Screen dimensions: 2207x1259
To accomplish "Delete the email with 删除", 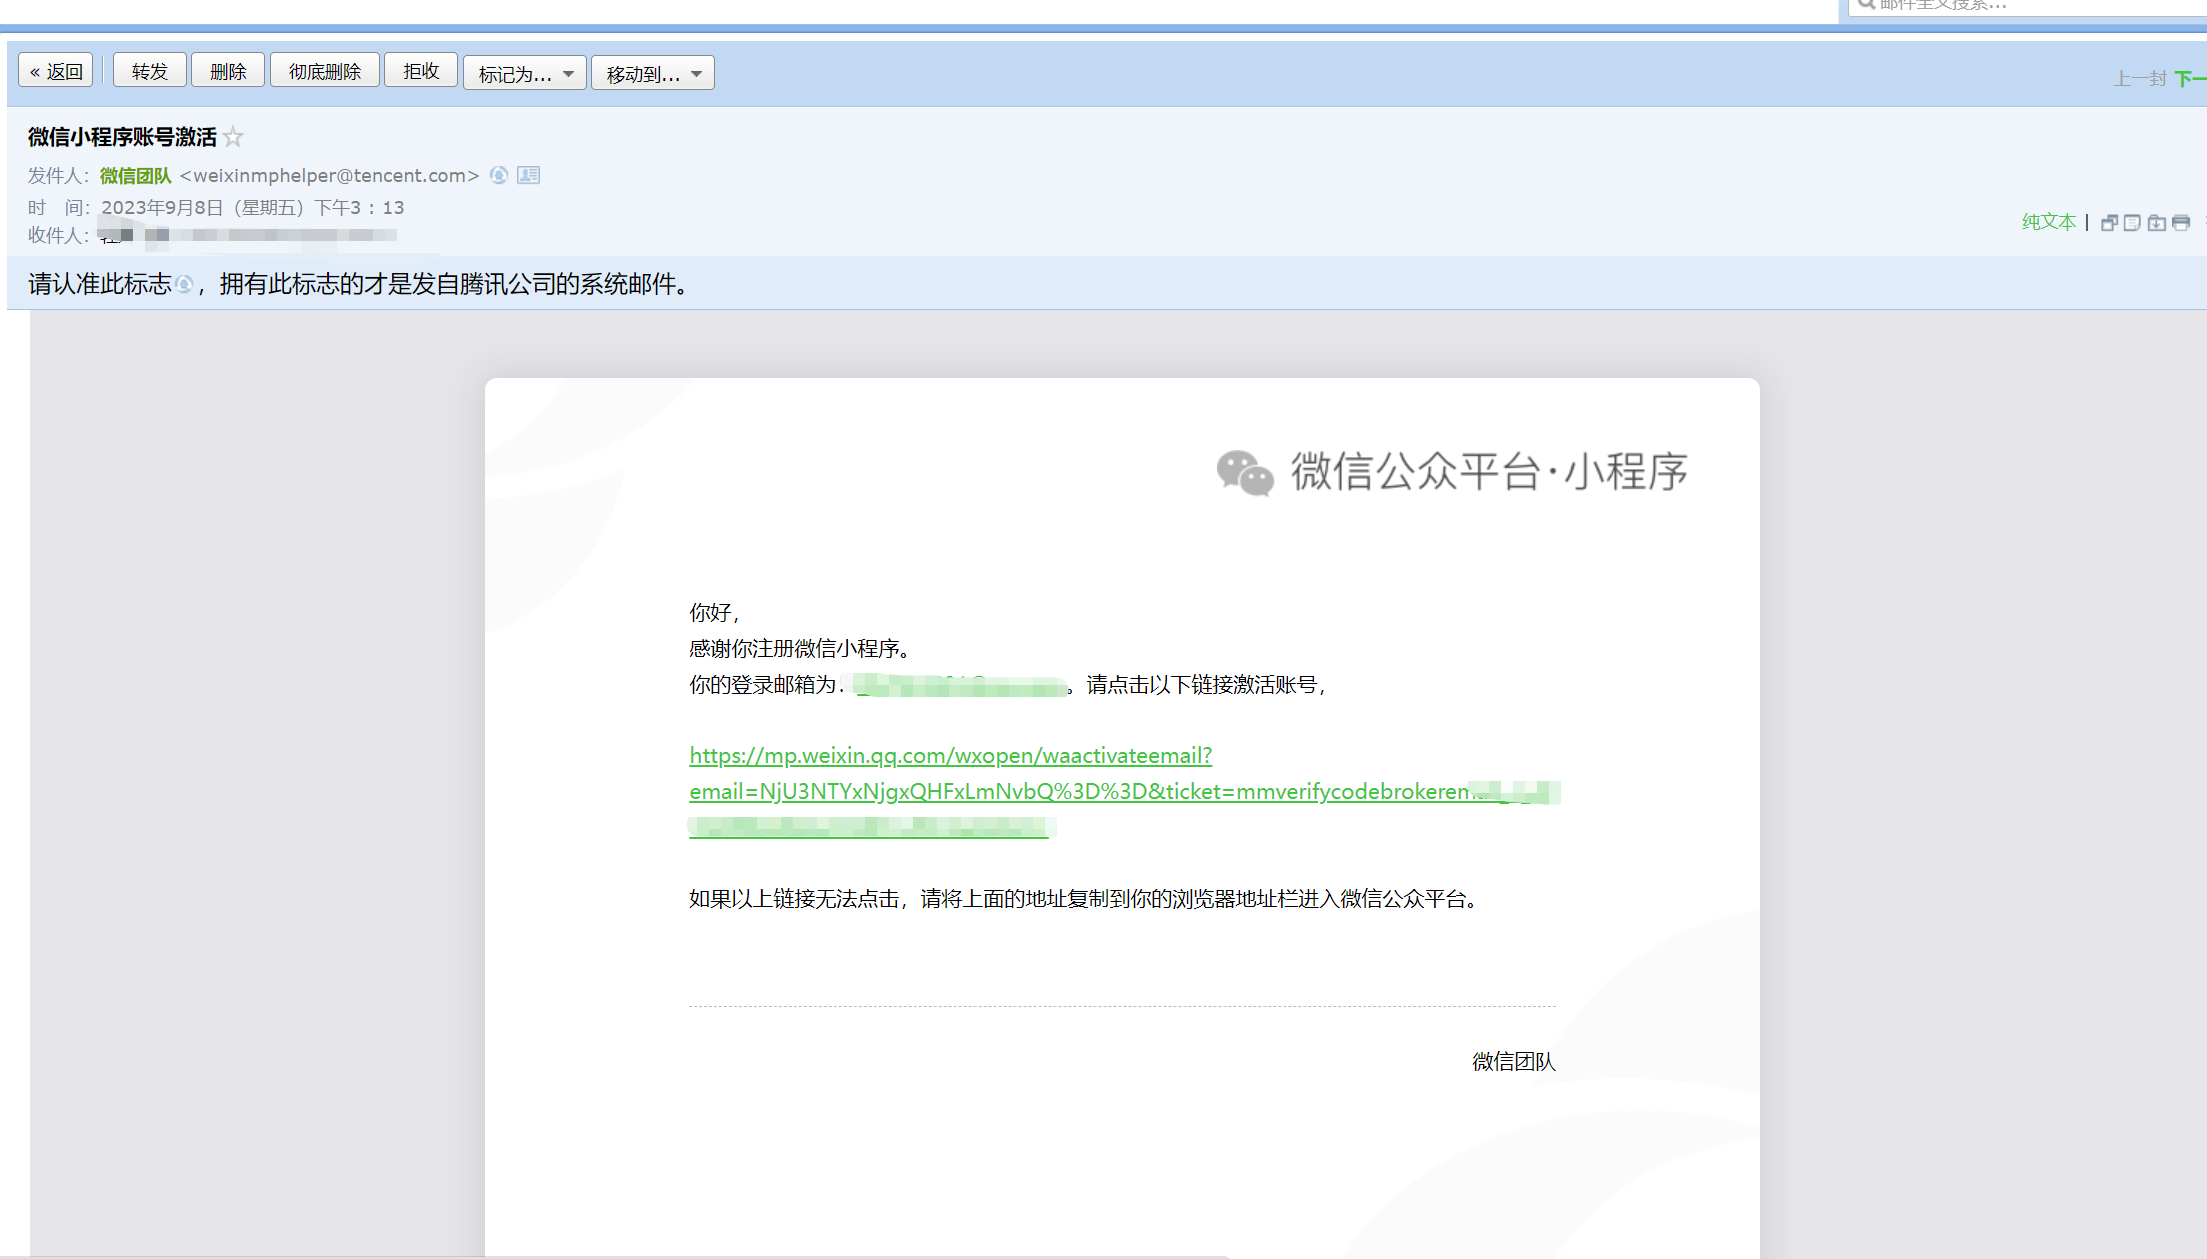I will 228,71.
